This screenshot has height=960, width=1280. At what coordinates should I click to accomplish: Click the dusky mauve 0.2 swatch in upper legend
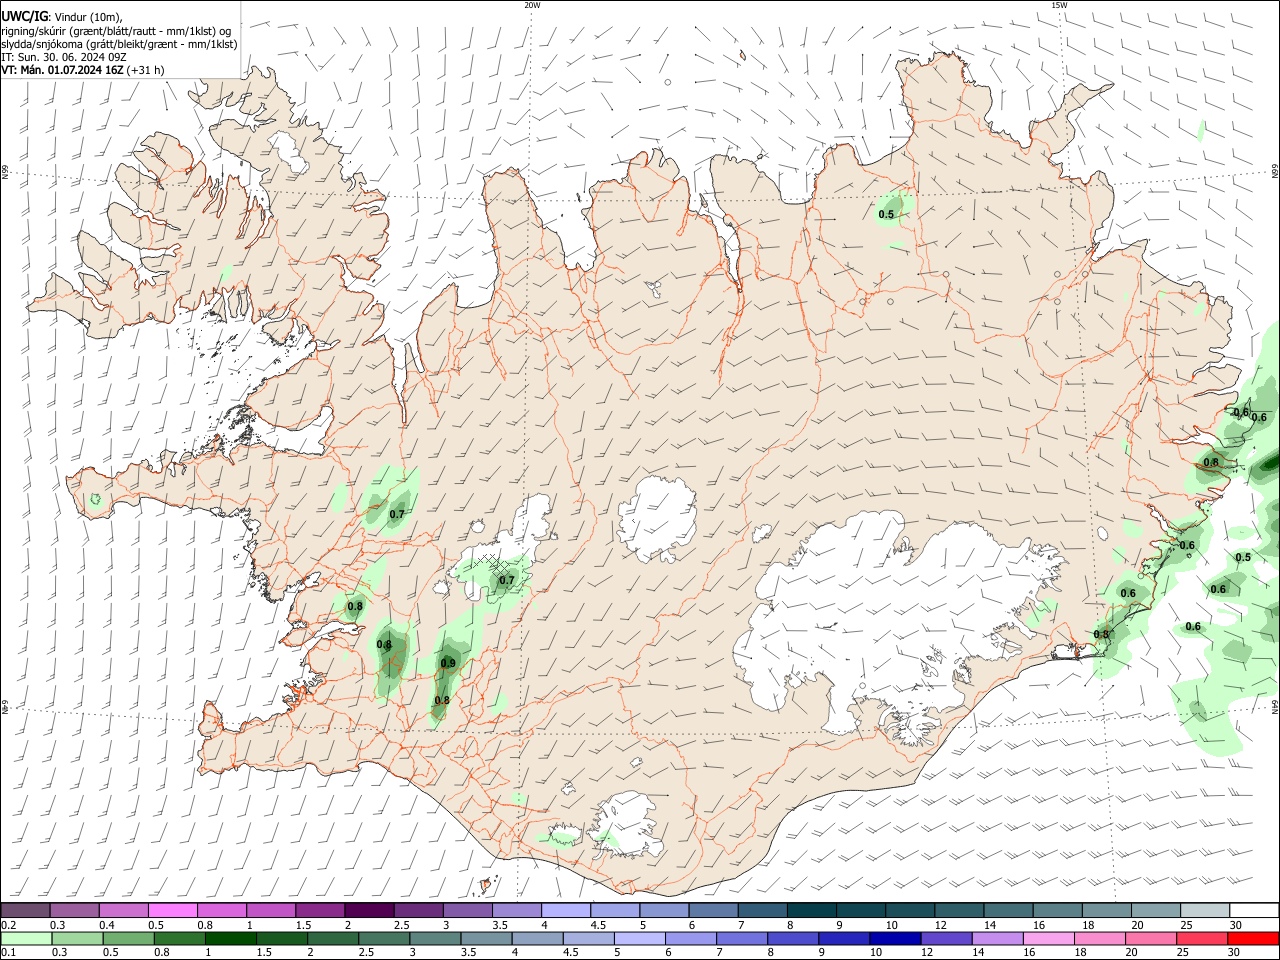(x=25, y=910)
